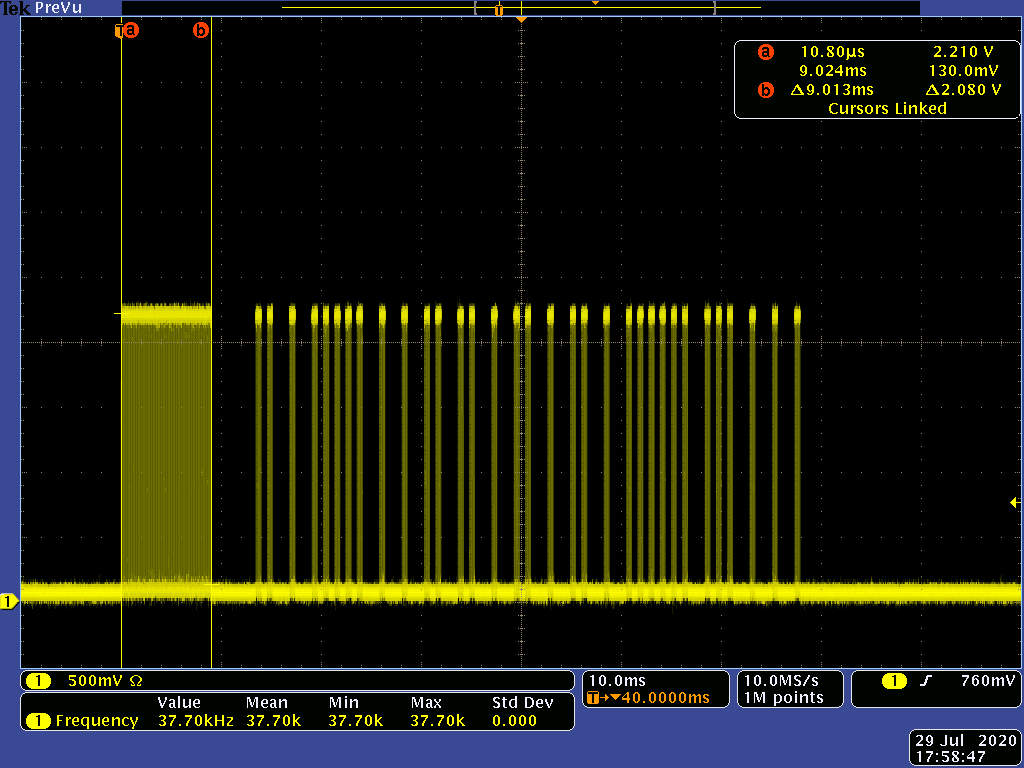Click the 2.210 V cursor a voltage readout

(x=964, y=52)
